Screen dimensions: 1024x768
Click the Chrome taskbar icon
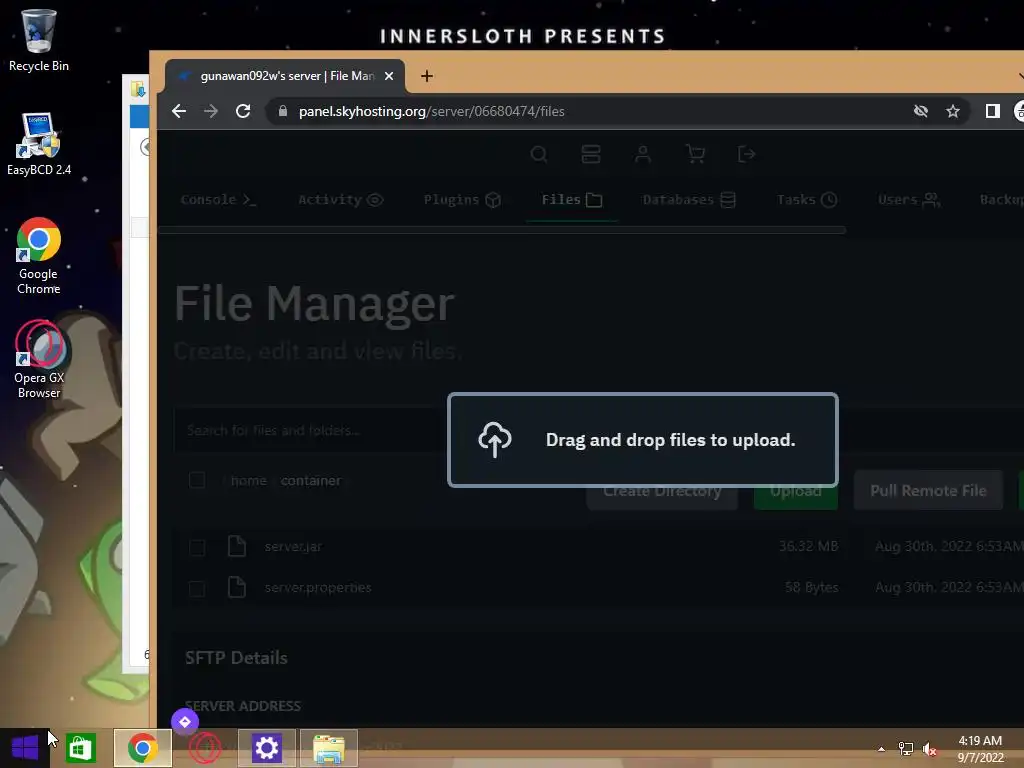pyautogui.click(x=142, y=748)
